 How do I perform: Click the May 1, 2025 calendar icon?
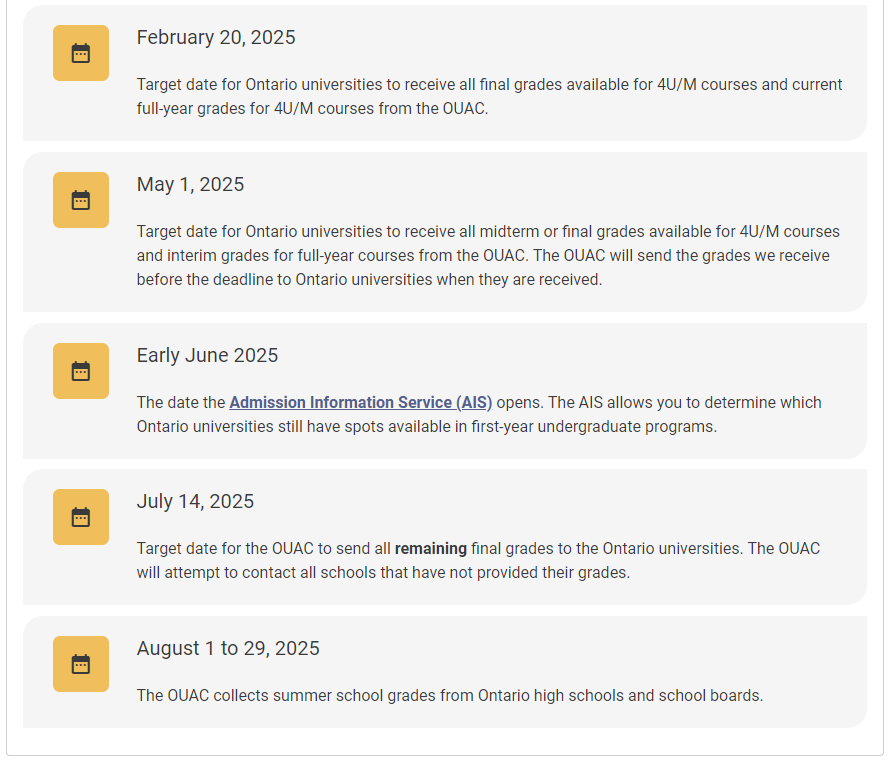80,200
